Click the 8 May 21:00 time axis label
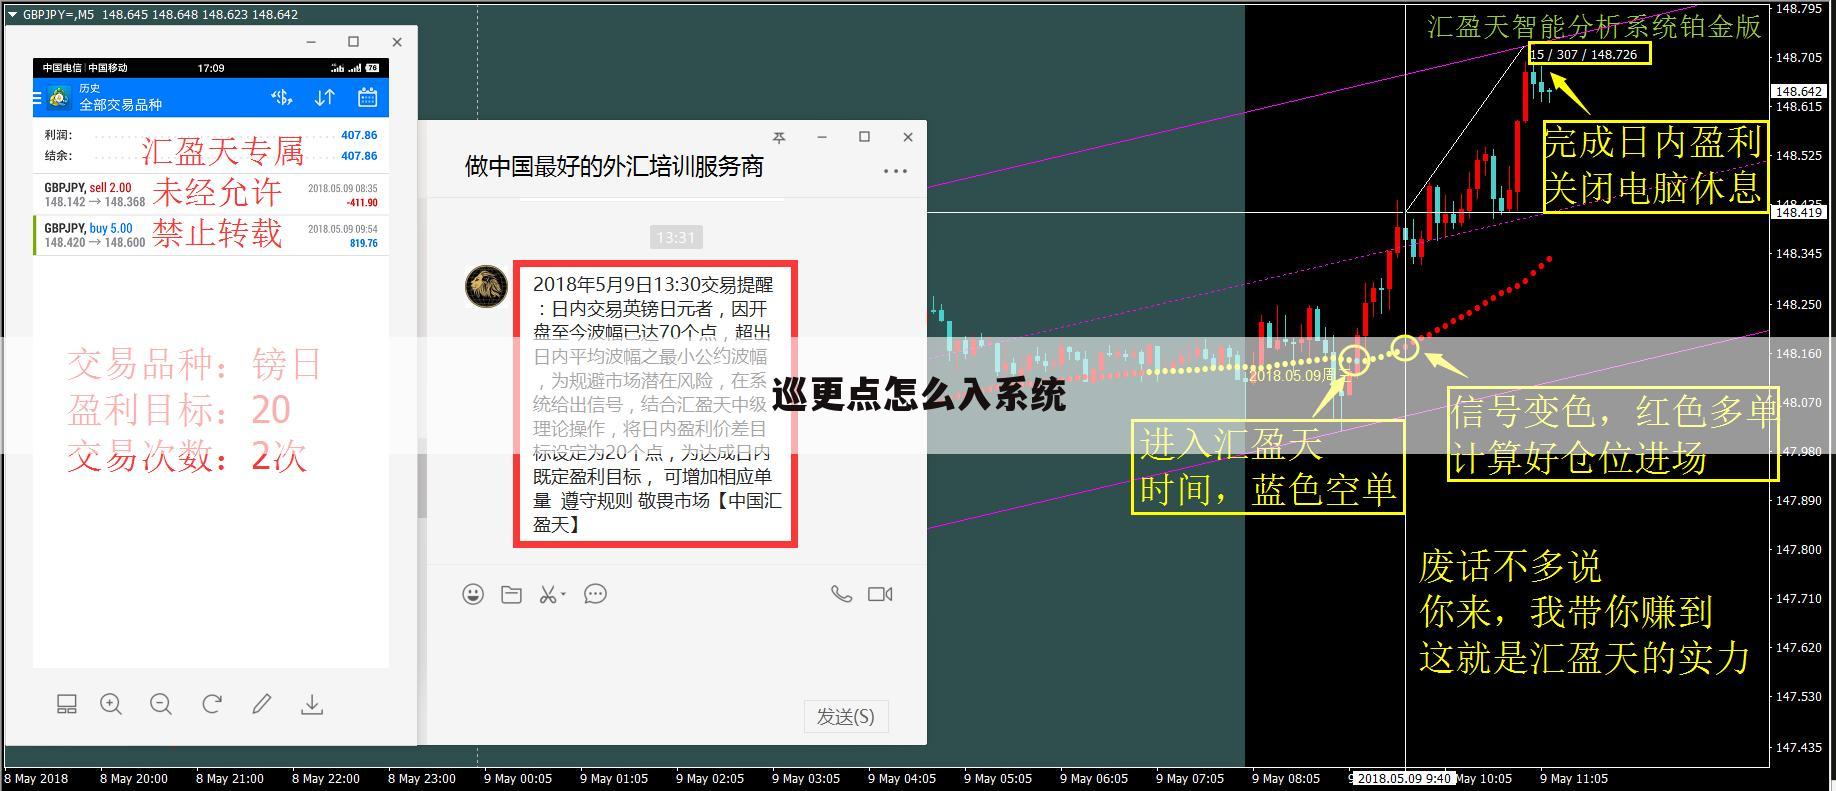Screen dimensions: 1836x791 pyautogui.click(x=229, y=778)
